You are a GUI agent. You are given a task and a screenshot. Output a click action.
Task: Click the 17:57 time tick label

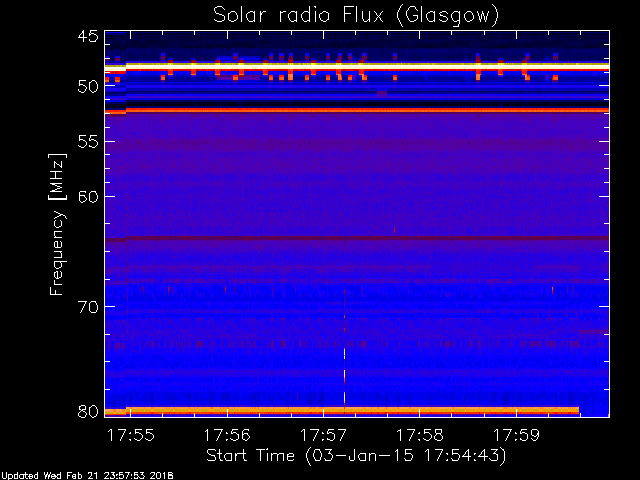coord(323,435)
